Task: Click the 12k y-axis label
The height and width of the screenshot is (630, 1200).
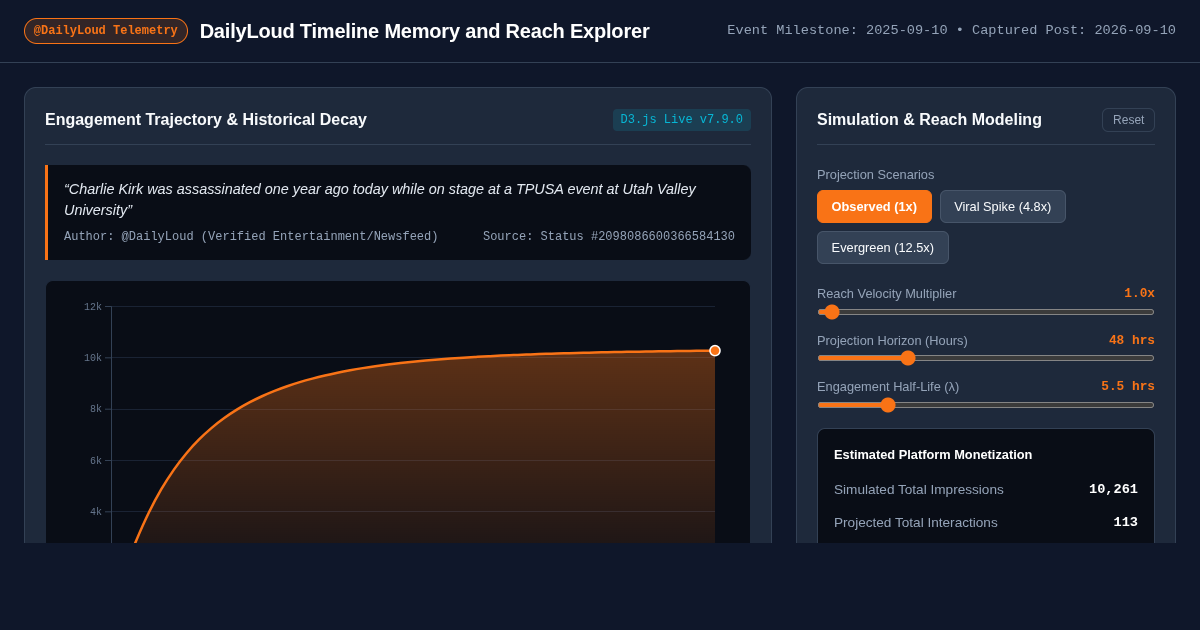Action: tap(93, 307)
